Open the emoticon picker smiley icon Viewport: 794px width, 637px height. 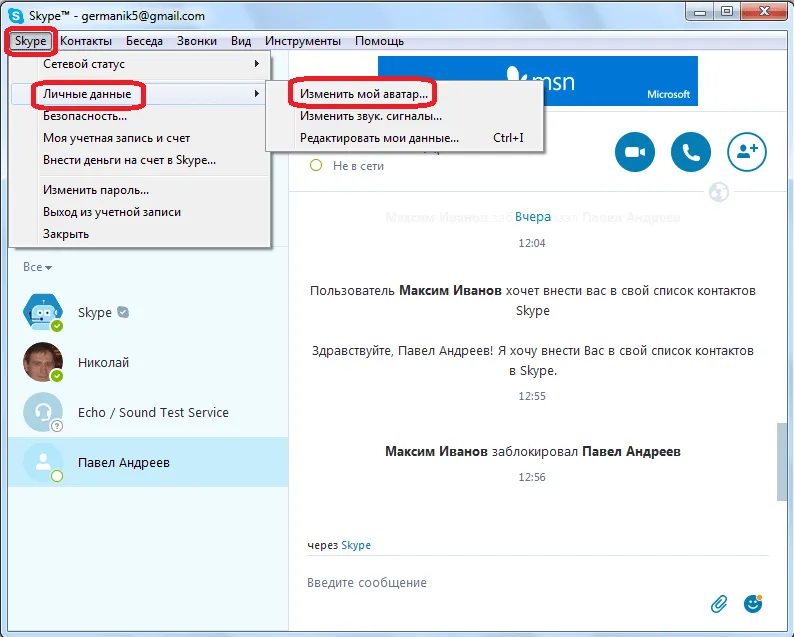(x=753, y=604)
